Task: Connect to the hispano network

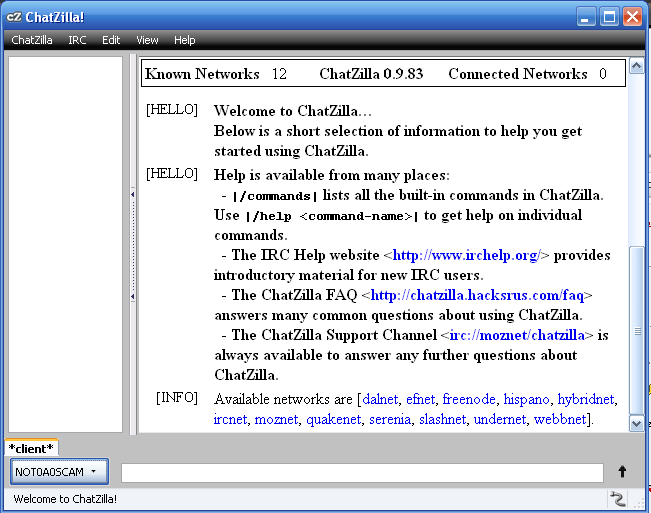Action: click(526, 399)
